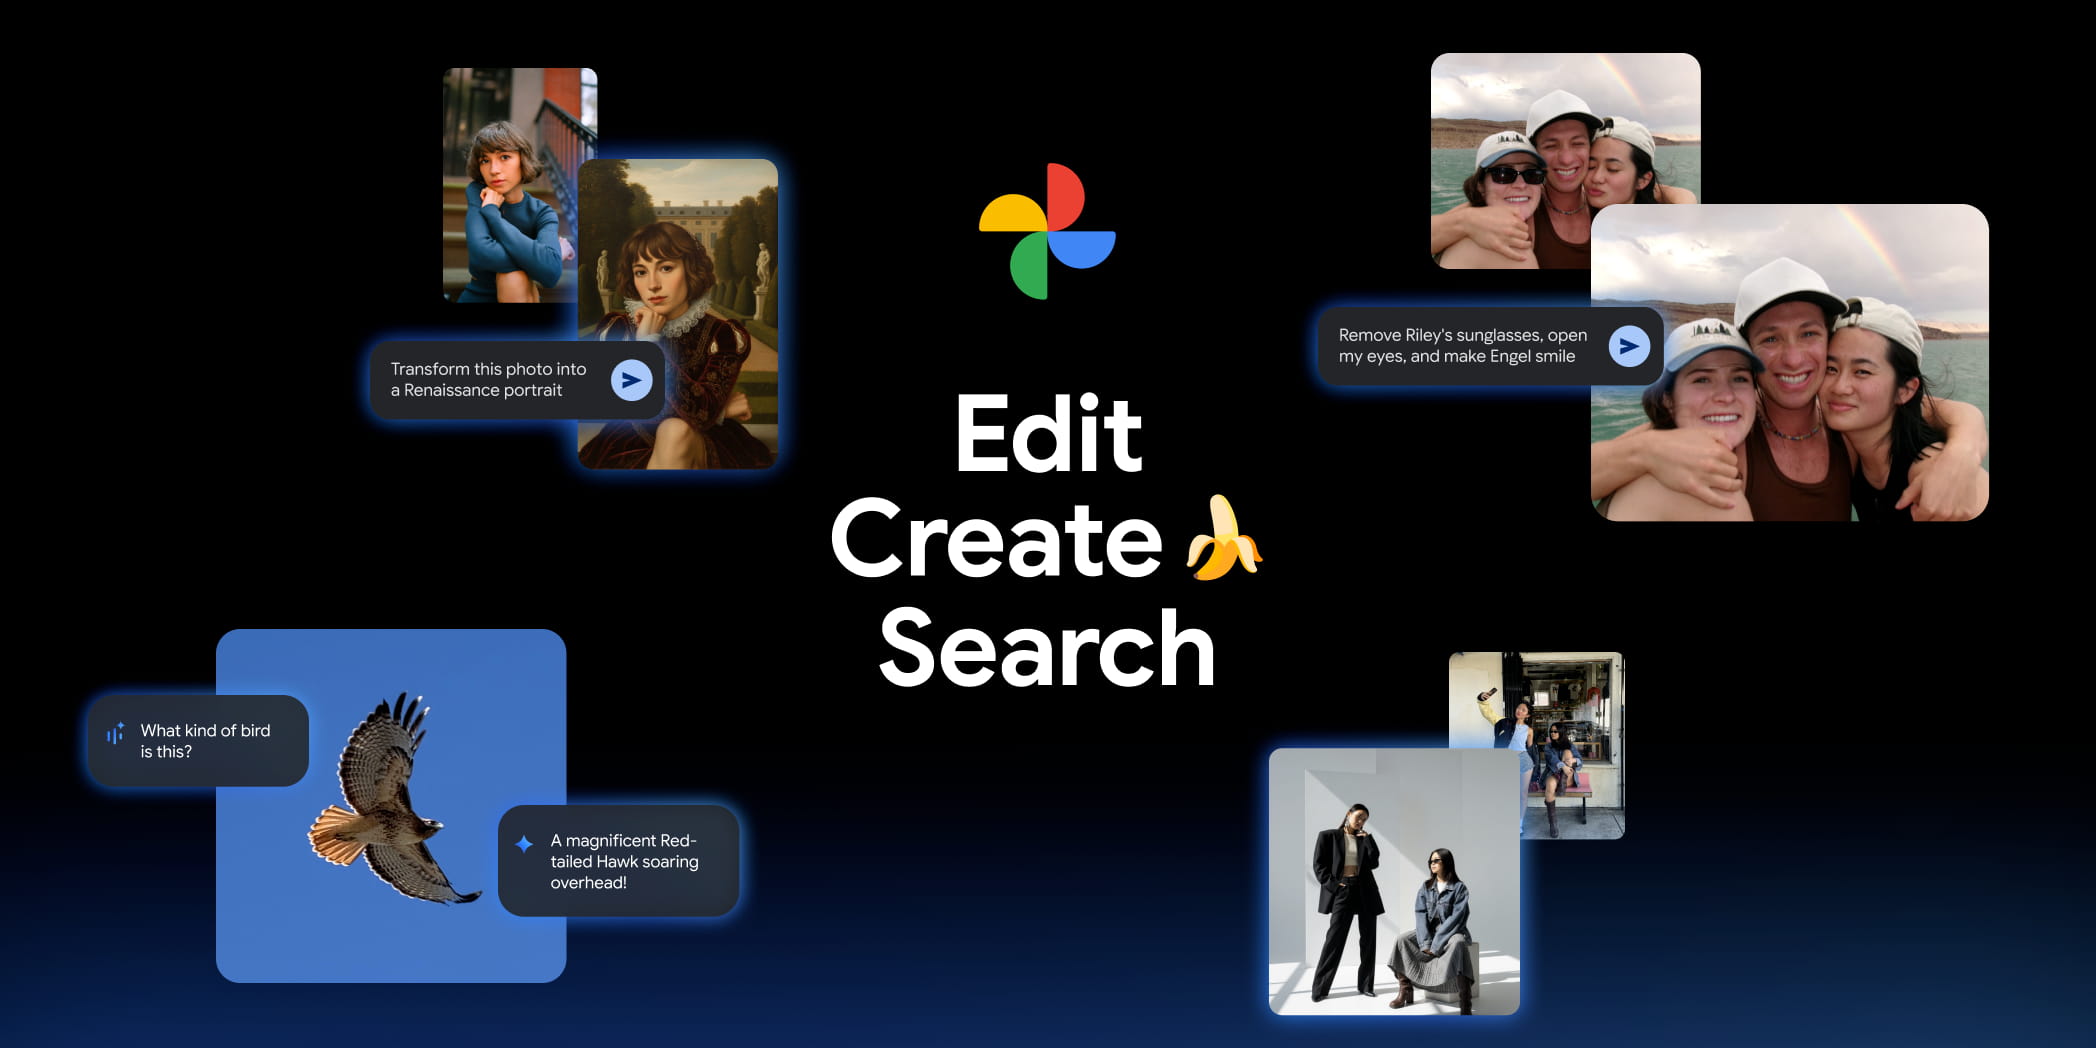Open the studio photo of two women posing
Screen dimensions: 2096x1048
[x=1394, y=881]
